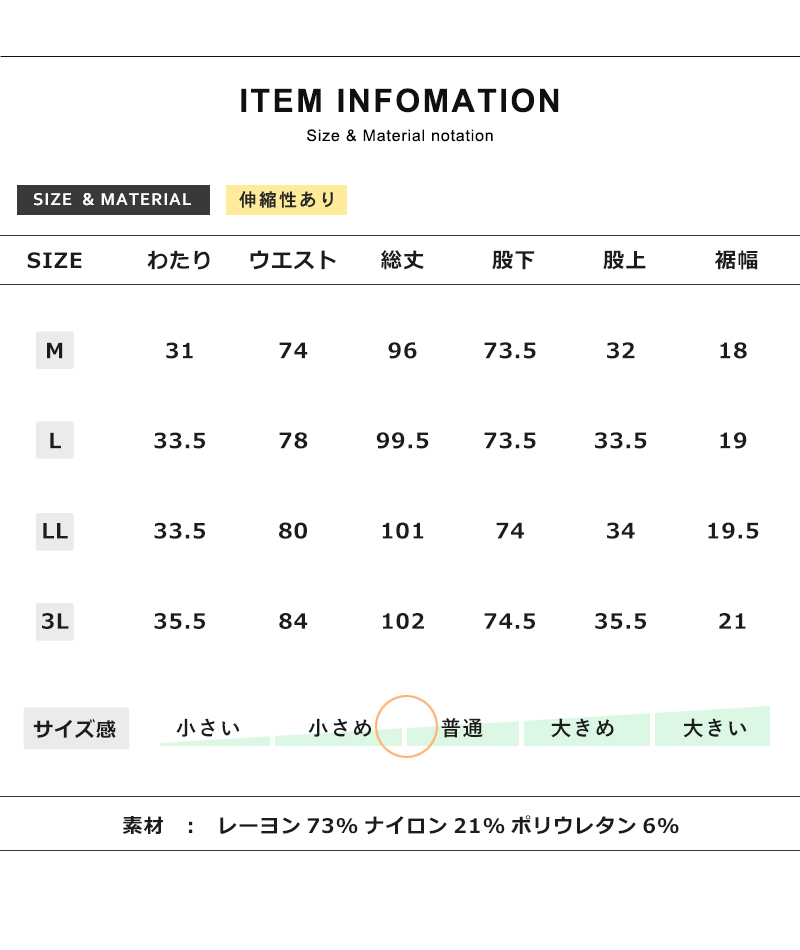Select the 股下 column header
This screenshot has height=950, width=800.
[513, 261]
